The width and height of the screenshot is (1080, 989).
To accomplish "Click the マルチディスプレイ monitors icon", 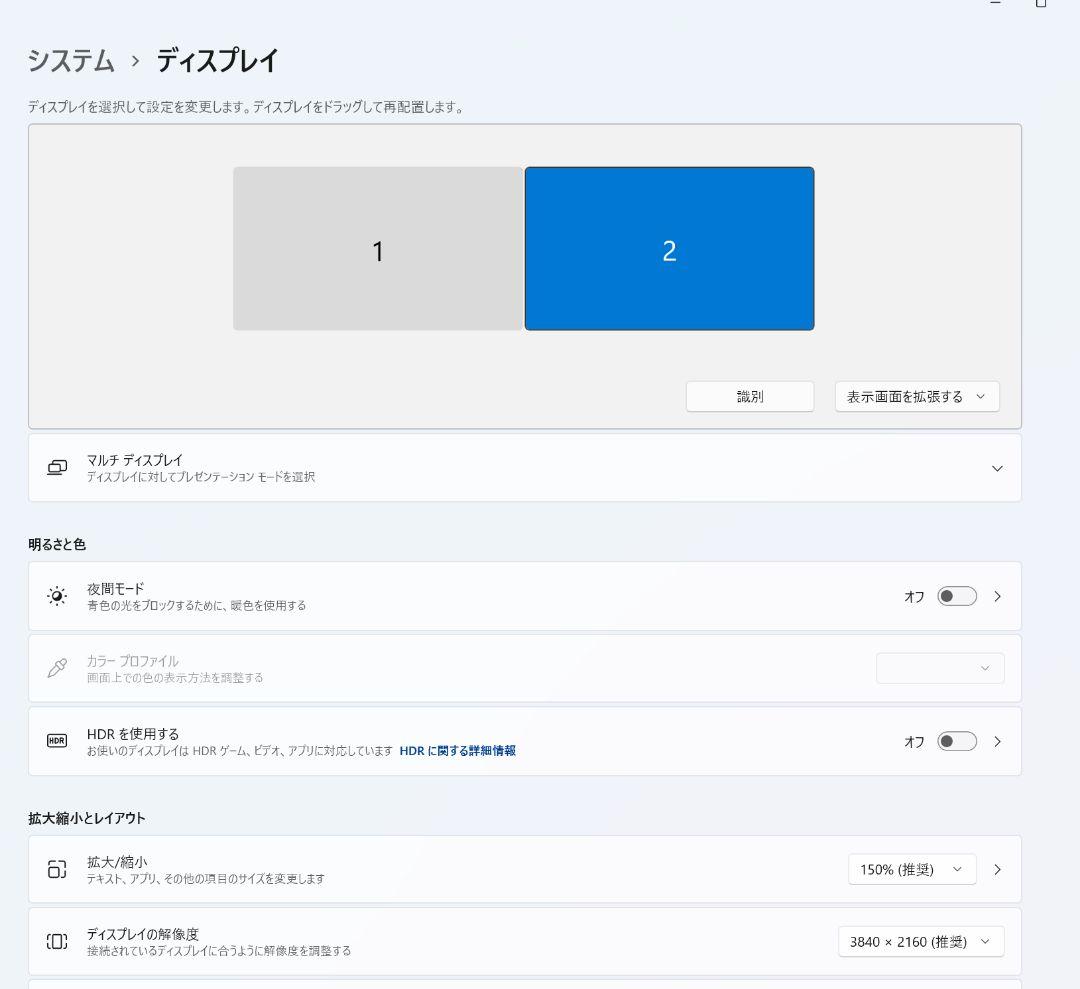I will click(57, 467).
